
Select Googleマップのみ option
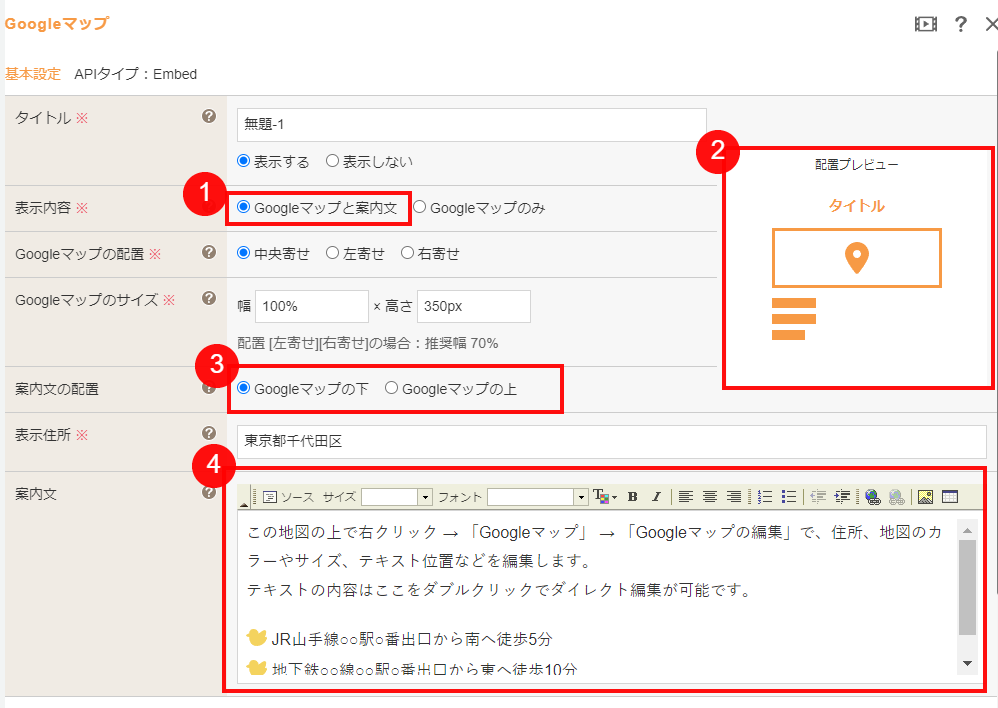pyautogui.click(x=419, y=207)
